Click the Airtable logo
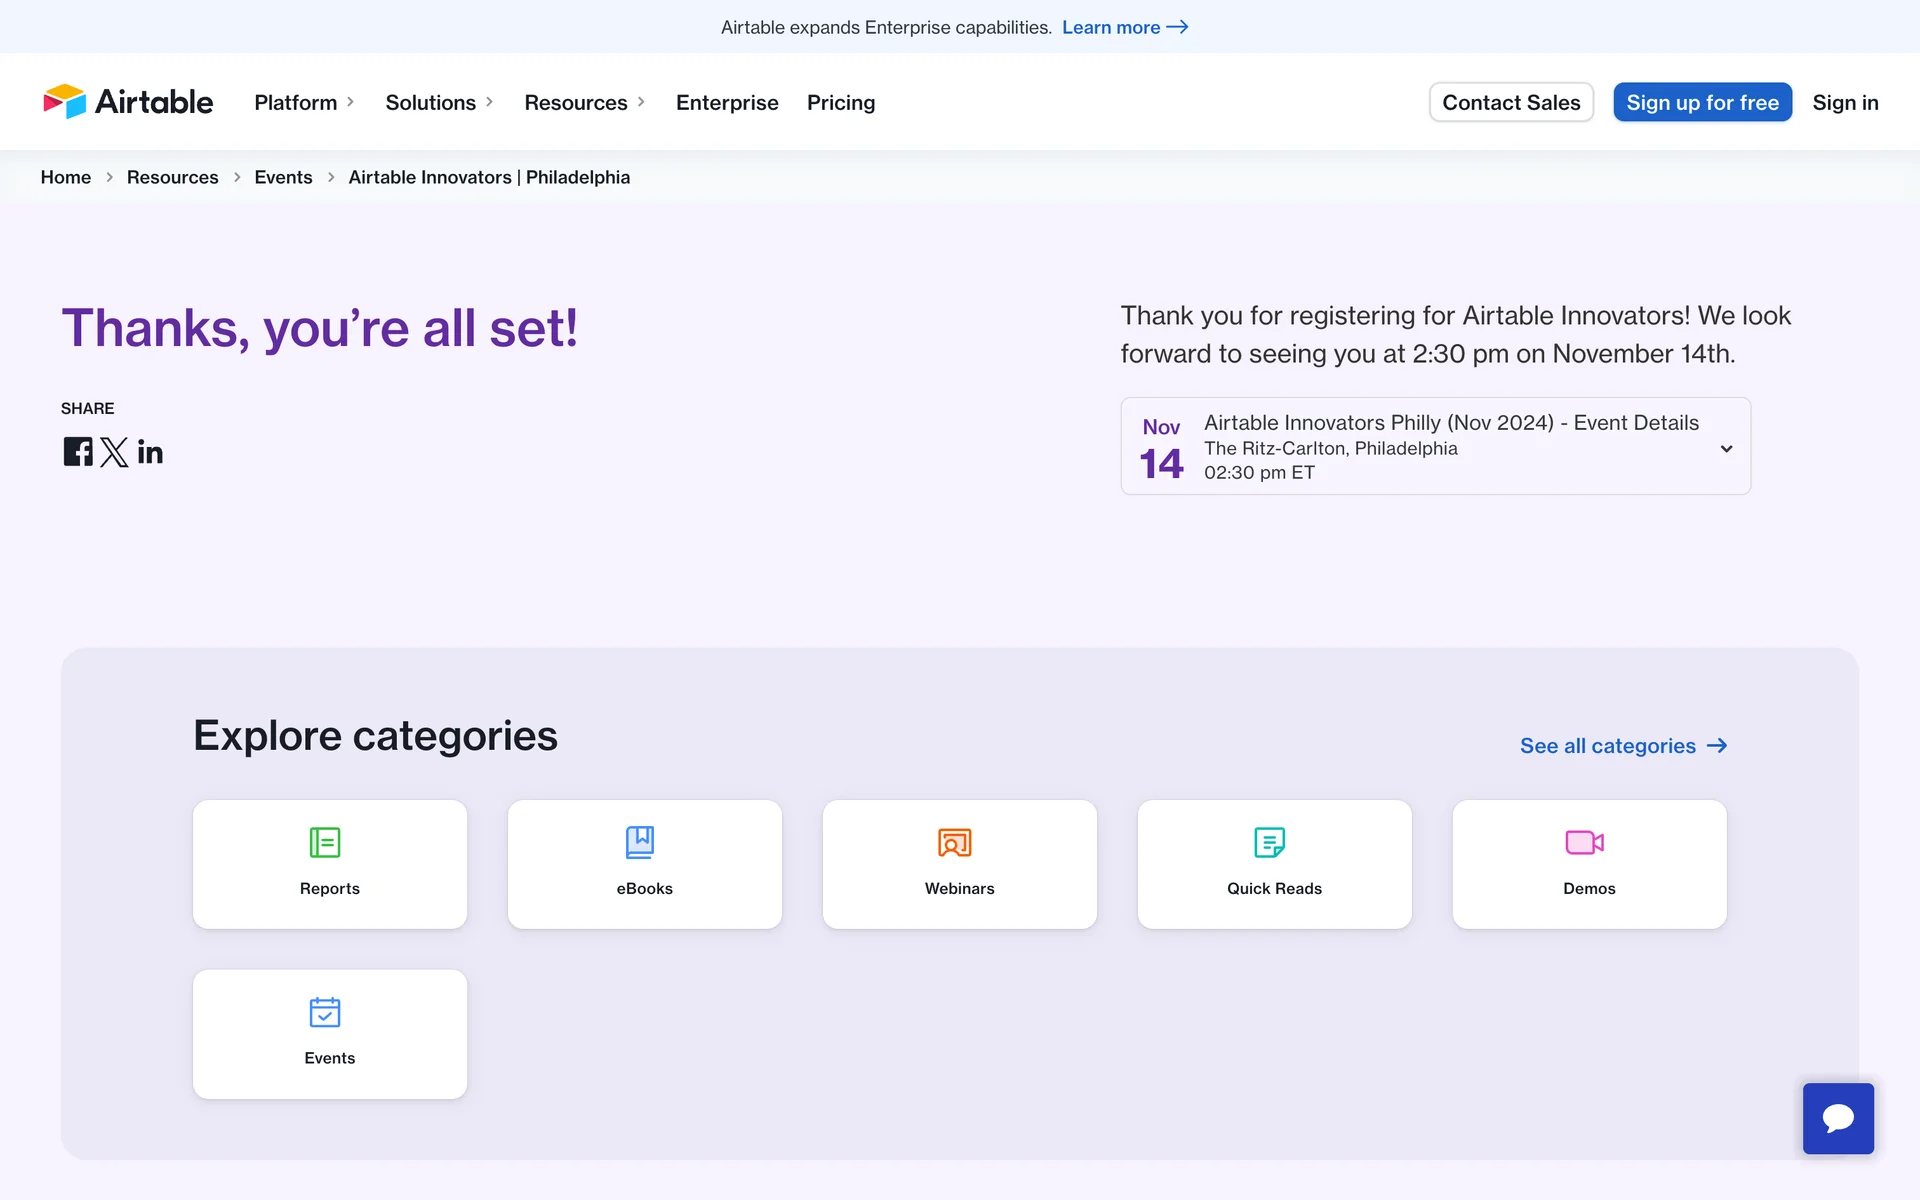Image resolution: width=1920 pixels, height=1200 pixels. pos(128,102)
